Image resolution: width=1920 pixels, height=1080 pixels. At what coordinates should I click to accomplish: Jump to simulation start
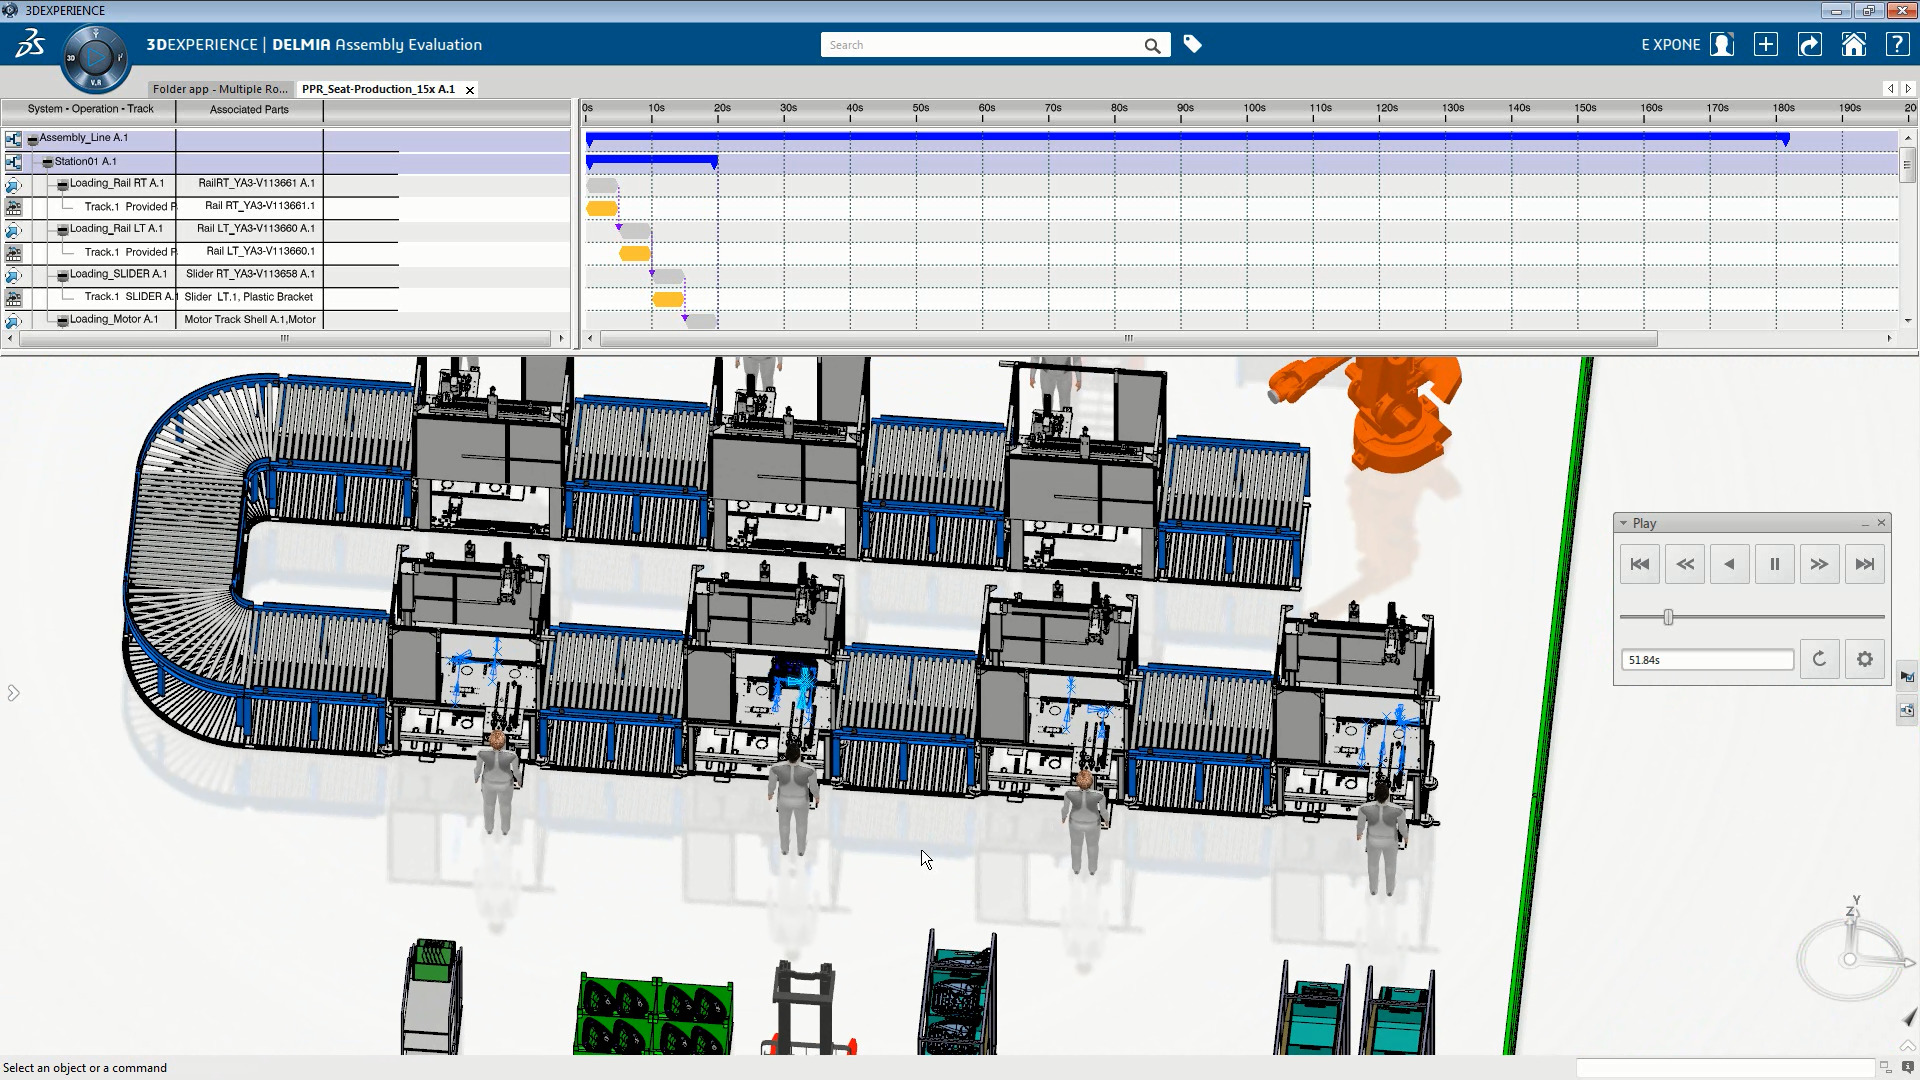coord(1640,564)
